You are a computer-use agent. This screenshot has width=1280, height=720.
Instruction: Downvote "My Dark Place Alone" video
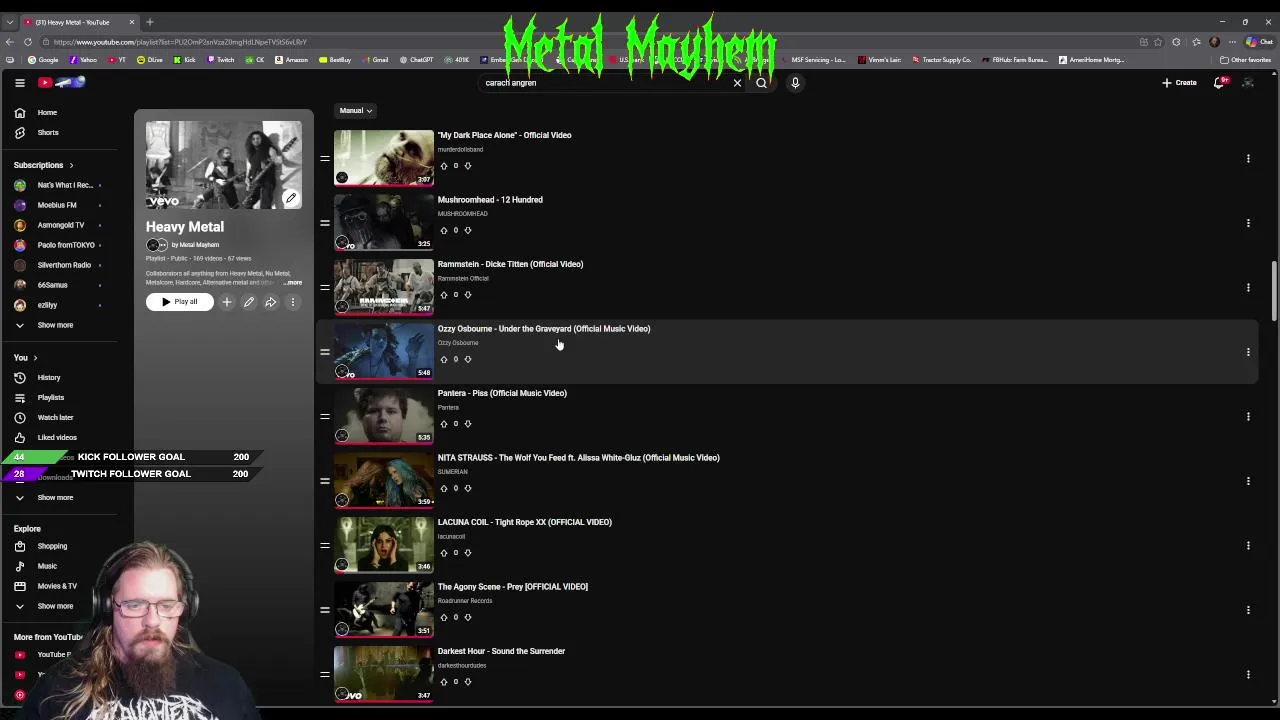467,166
